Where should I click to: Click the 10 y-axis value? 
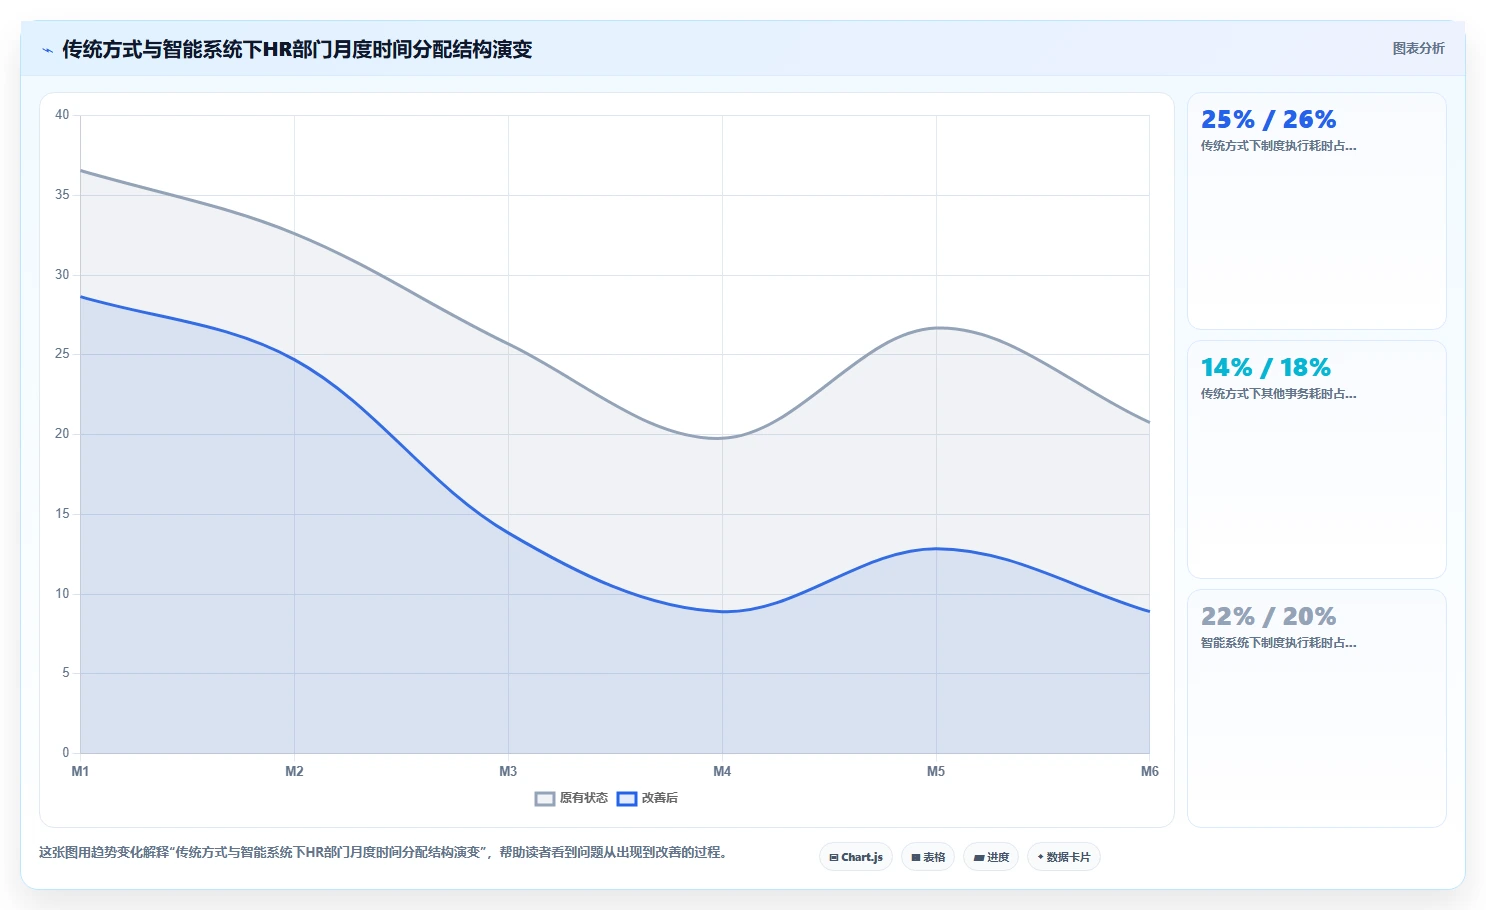[62, 594]
